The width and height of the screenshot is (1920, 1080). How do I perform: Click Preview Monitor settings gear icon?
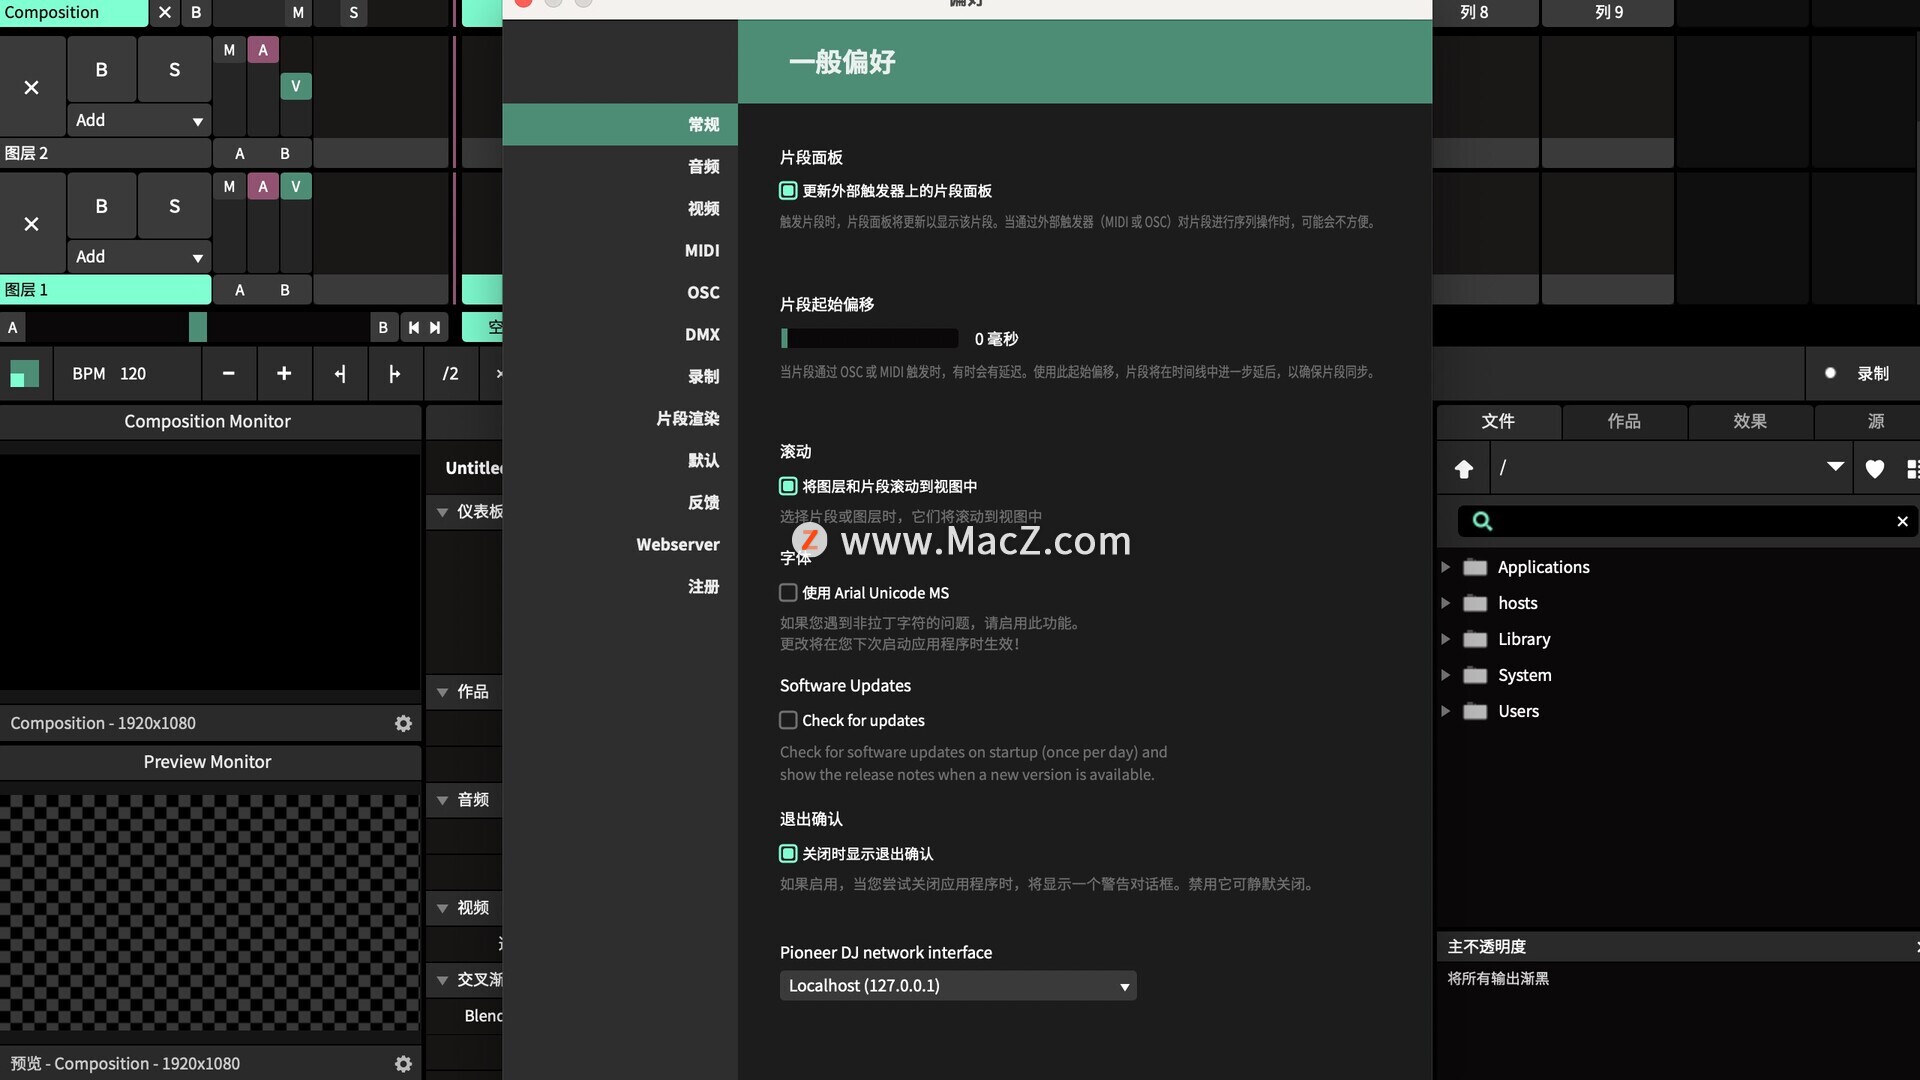coord(403,1064)
